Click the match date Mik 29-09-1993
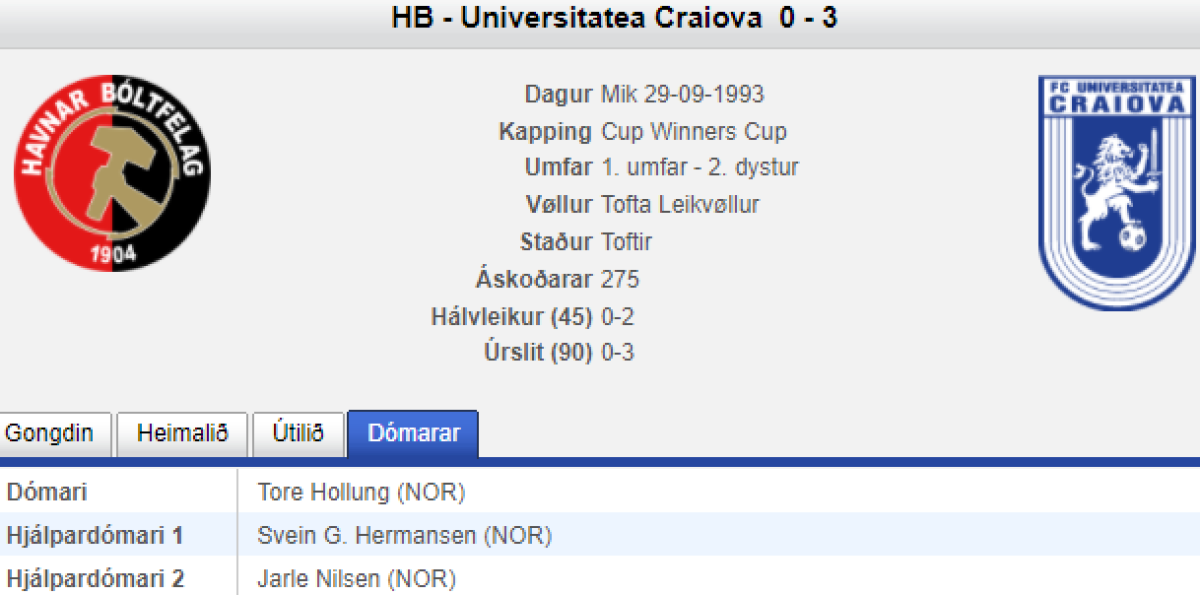This screenshot has height=595, width=1200. 682,95
